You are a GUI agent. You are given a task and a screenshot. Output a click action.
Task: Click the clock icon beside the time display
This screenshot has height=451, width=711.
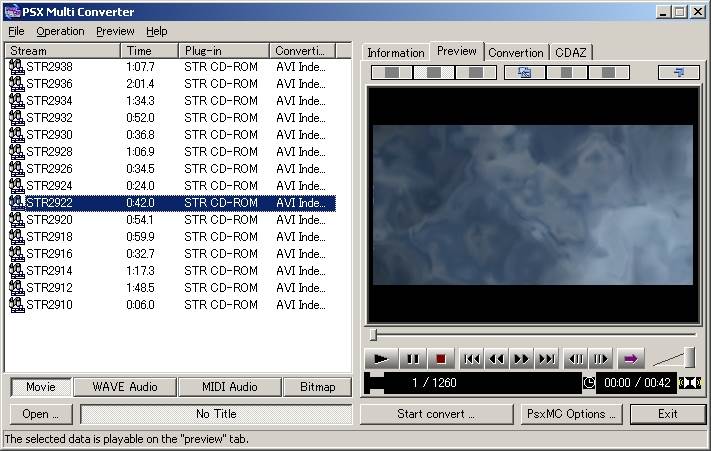[x=589, y=383]
